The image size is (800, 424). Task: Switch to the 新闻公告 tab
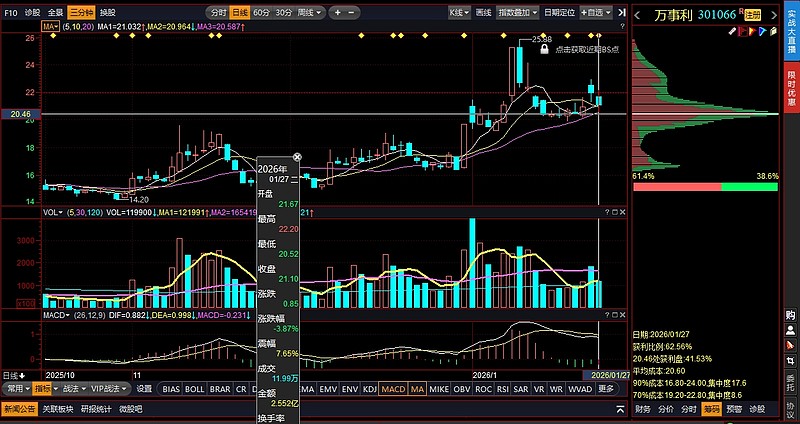(x=18, y=408)
